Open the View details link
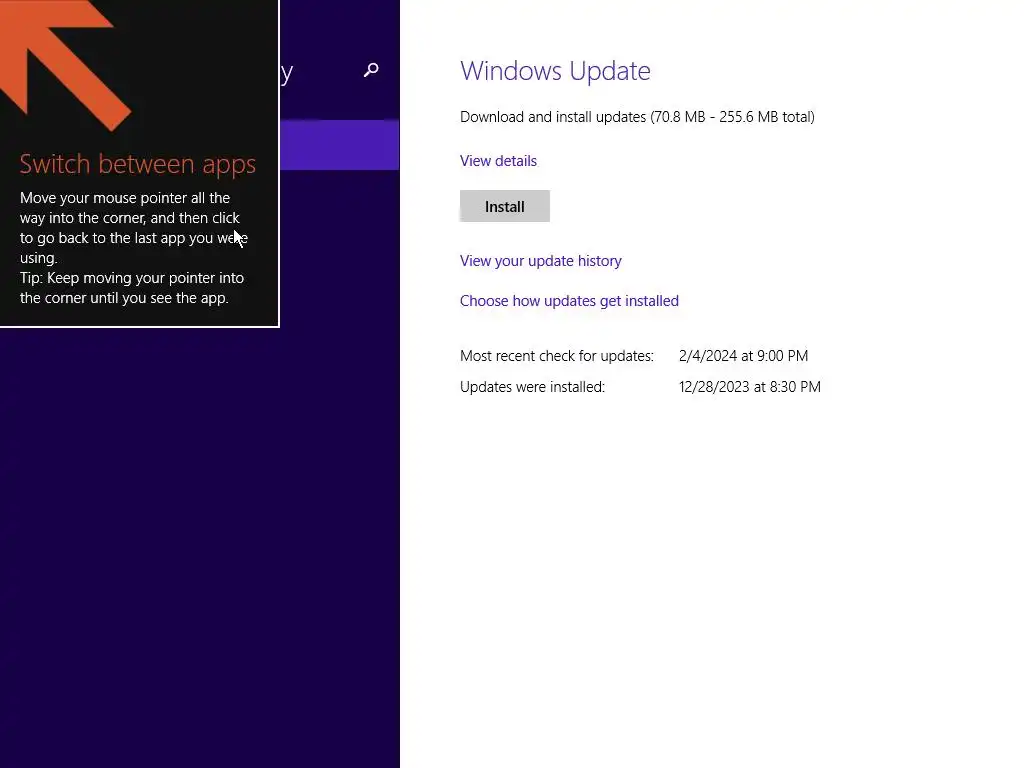Screen dimensions: 1024x768 (x=498, y=161)
